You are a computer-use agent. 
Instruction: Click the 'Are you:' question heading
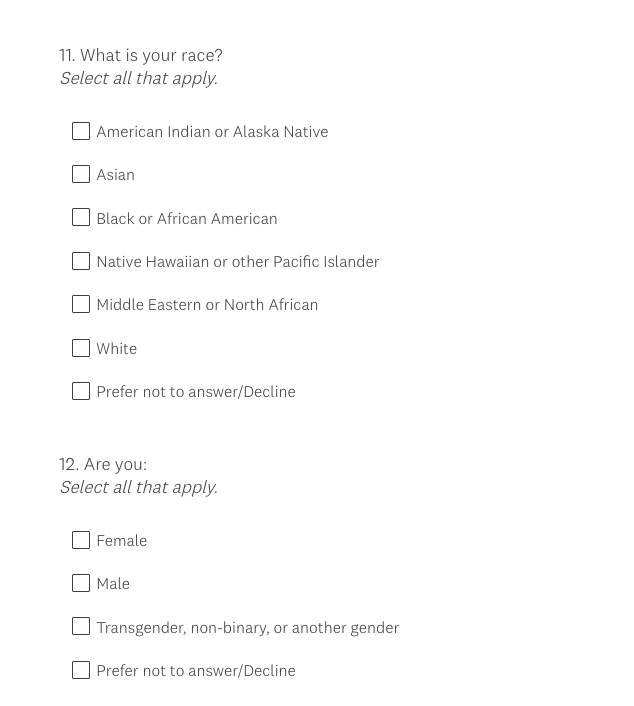(x=114, y=464)
